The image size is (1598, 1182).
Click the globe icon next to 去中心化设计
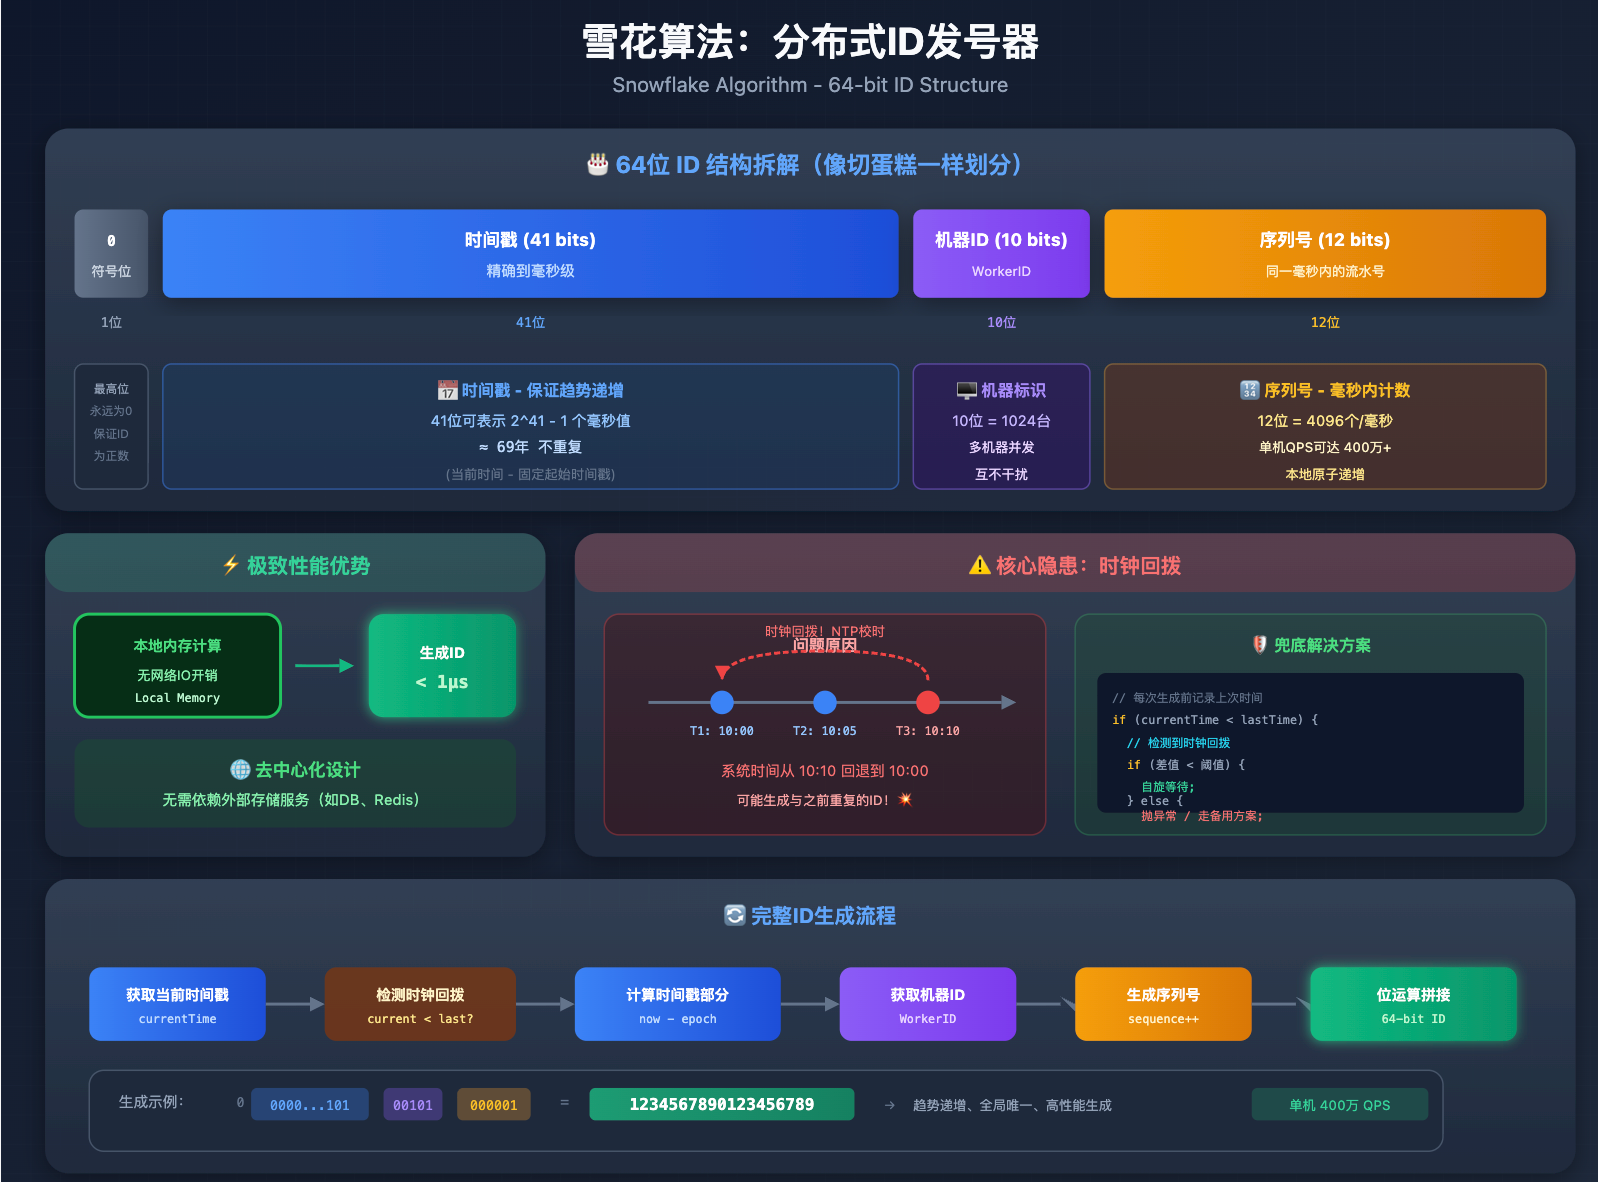[x=240, y=770]
